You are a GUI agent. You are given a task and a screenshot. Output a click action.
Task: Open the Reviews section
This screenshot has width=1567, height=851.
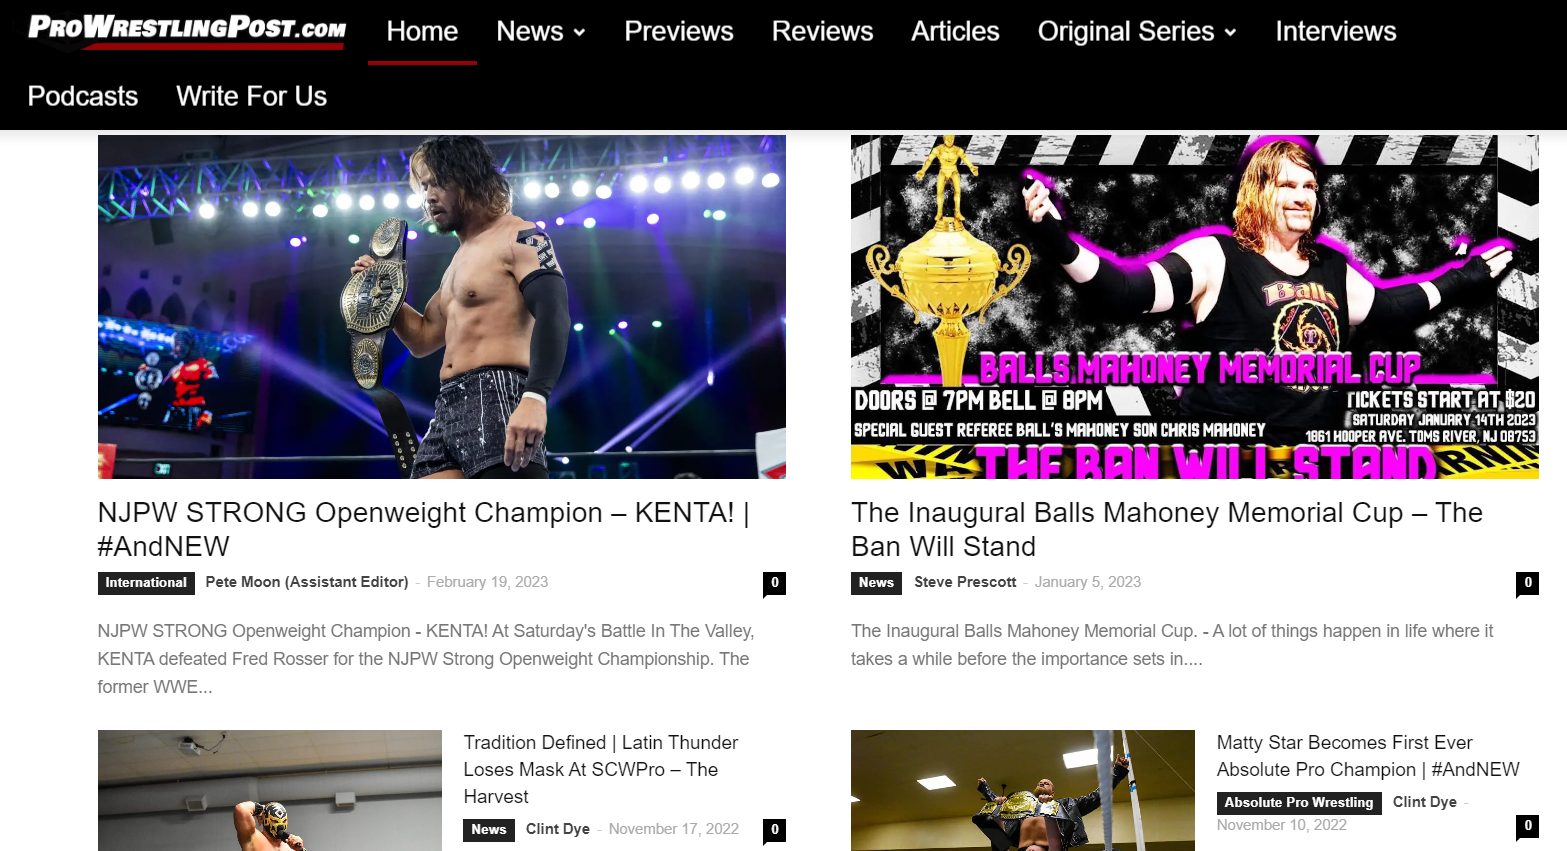[x=822, y=32]
